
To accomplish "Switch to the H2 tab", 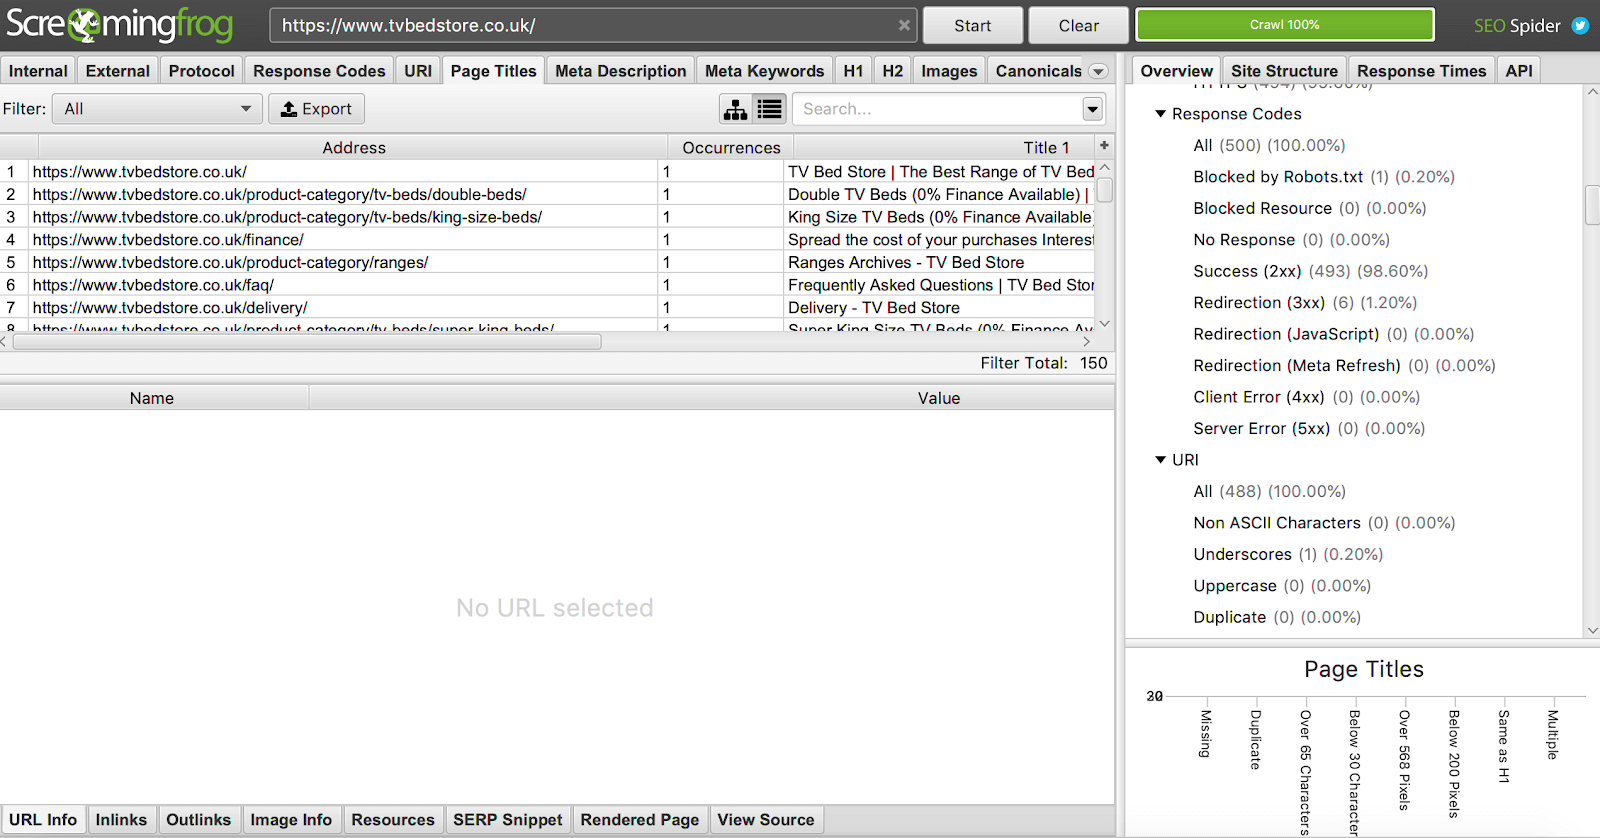I will (893, 71).
